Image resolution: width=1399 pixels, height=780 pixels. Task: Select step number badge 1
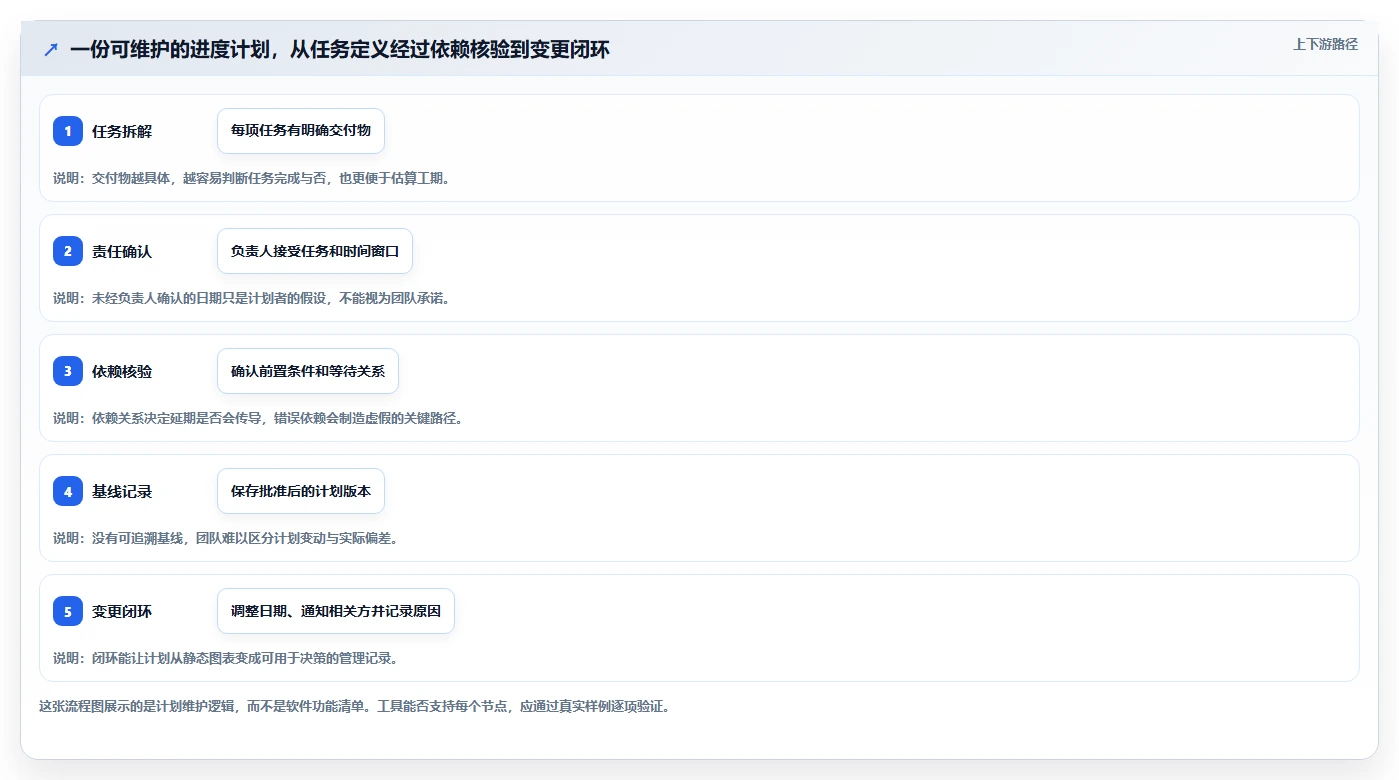pos(68,131)
